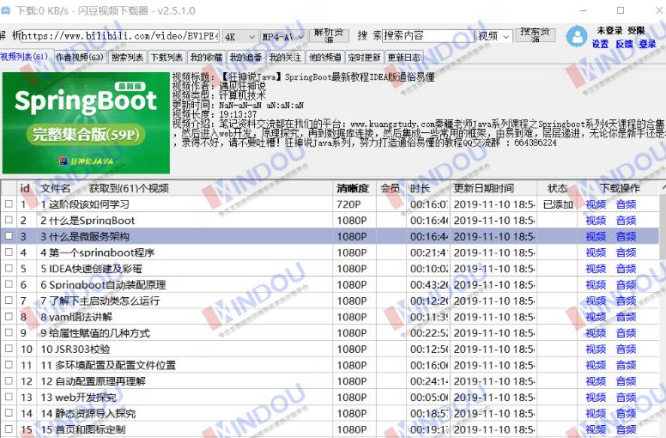Click the user avatar icon
666x438 pixels.
coord(577,36)
